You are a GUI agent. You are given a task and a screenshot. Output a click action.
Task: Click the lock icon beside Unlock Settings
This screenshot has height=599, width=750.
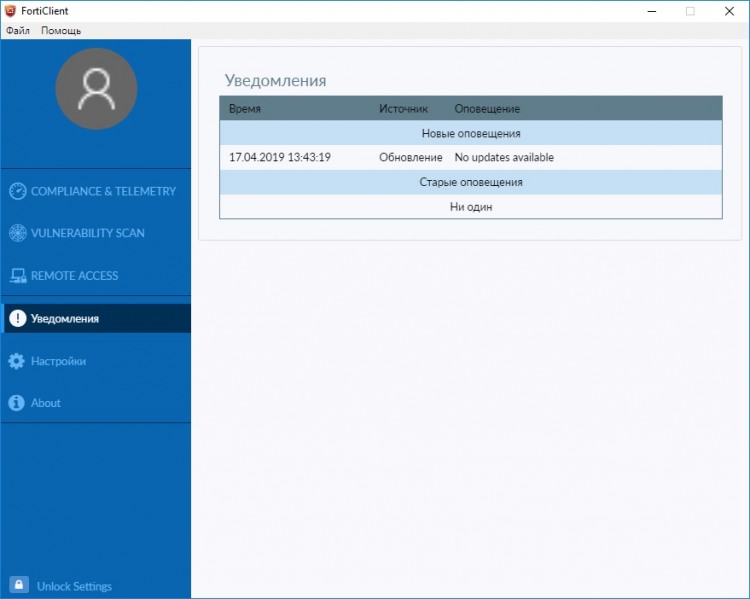click(x=18, y=585)
